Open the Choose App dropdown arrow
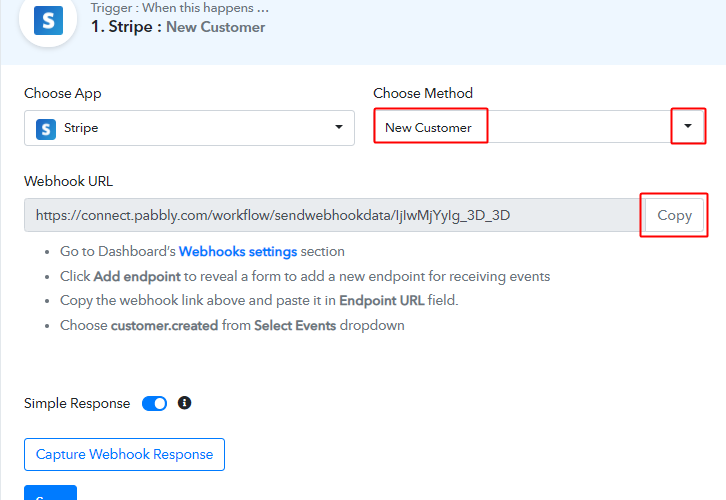The height and width of the screenshot is (500, 726). pyautogui.click(x=339, y=127)
